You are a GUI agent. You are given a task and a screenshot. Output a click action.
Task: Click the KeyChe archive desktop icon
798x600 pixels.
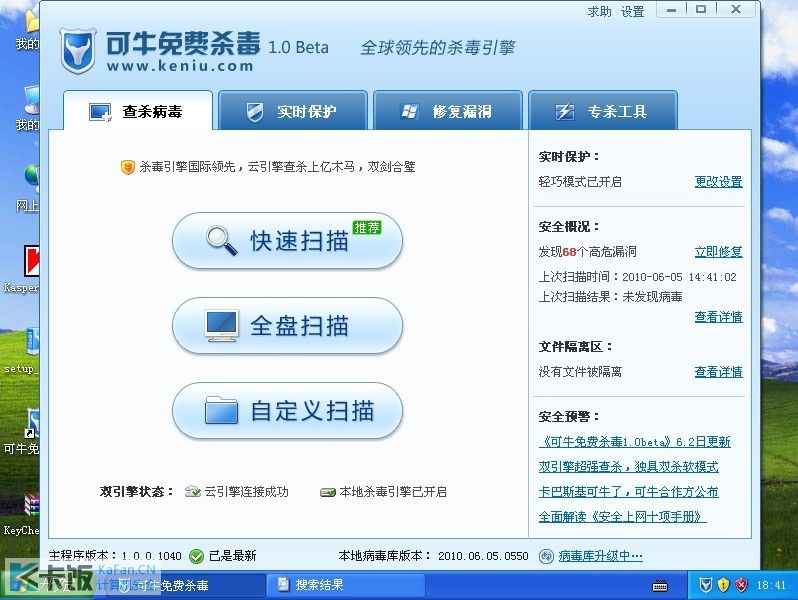click(x=32, y=505)
